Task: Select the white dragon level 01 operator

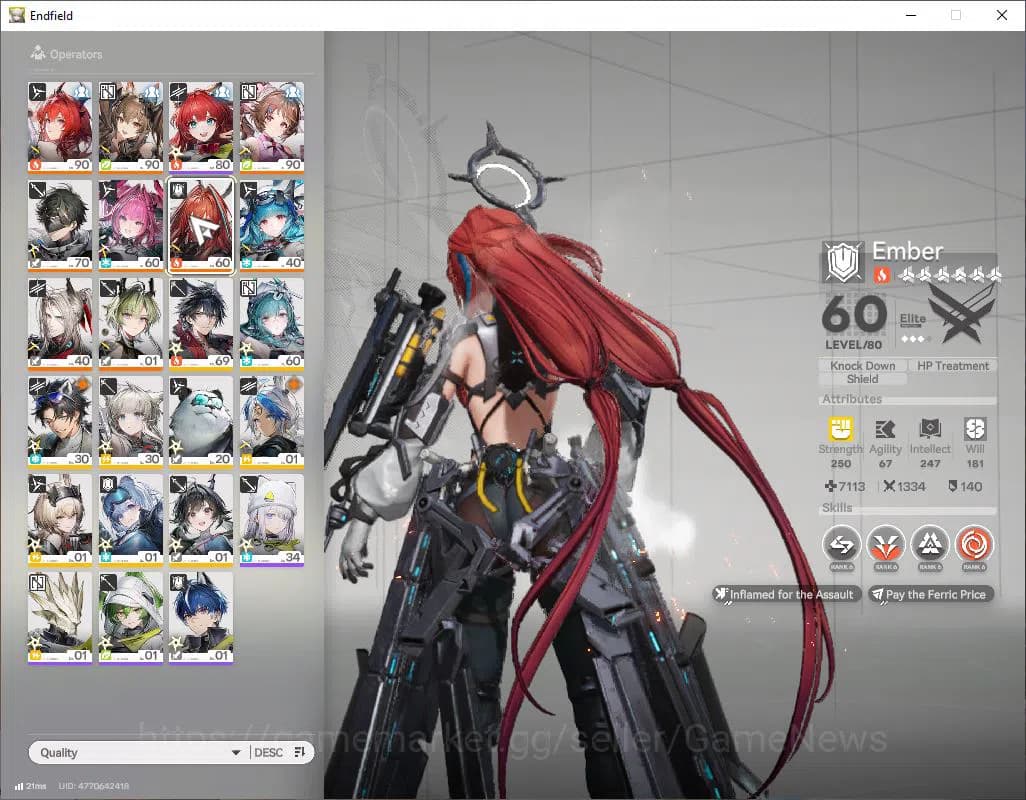Action: point(60,617)
